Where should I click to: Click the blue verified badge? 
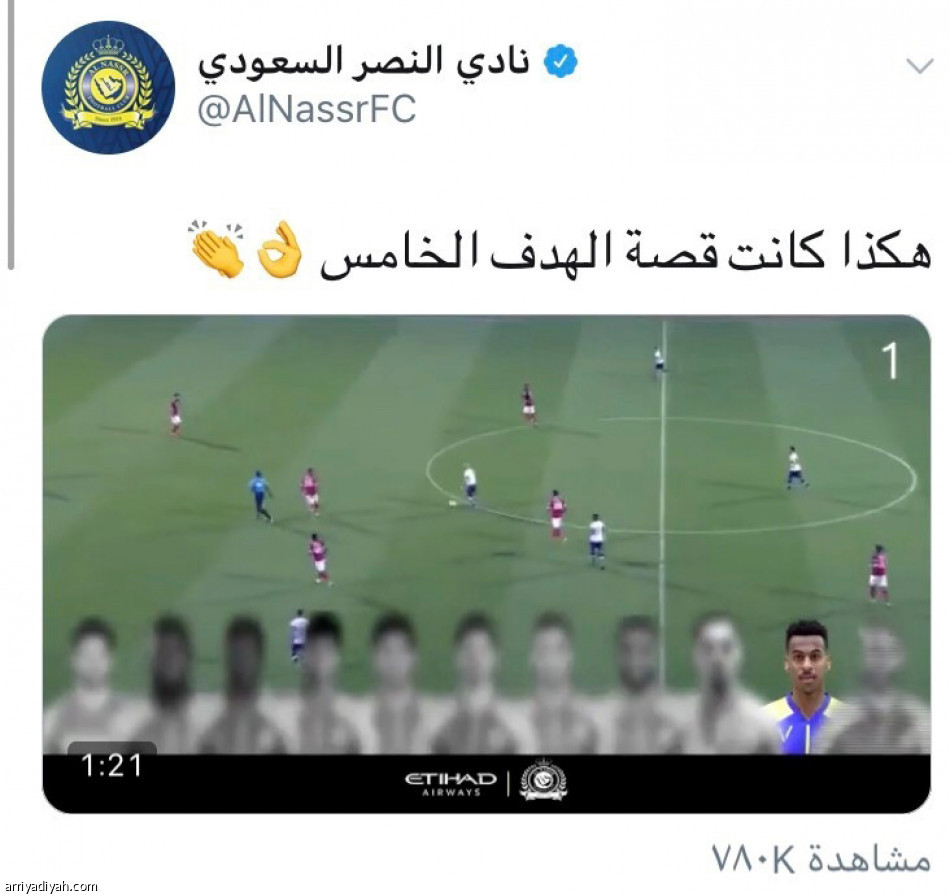click(x=560, y=61)
